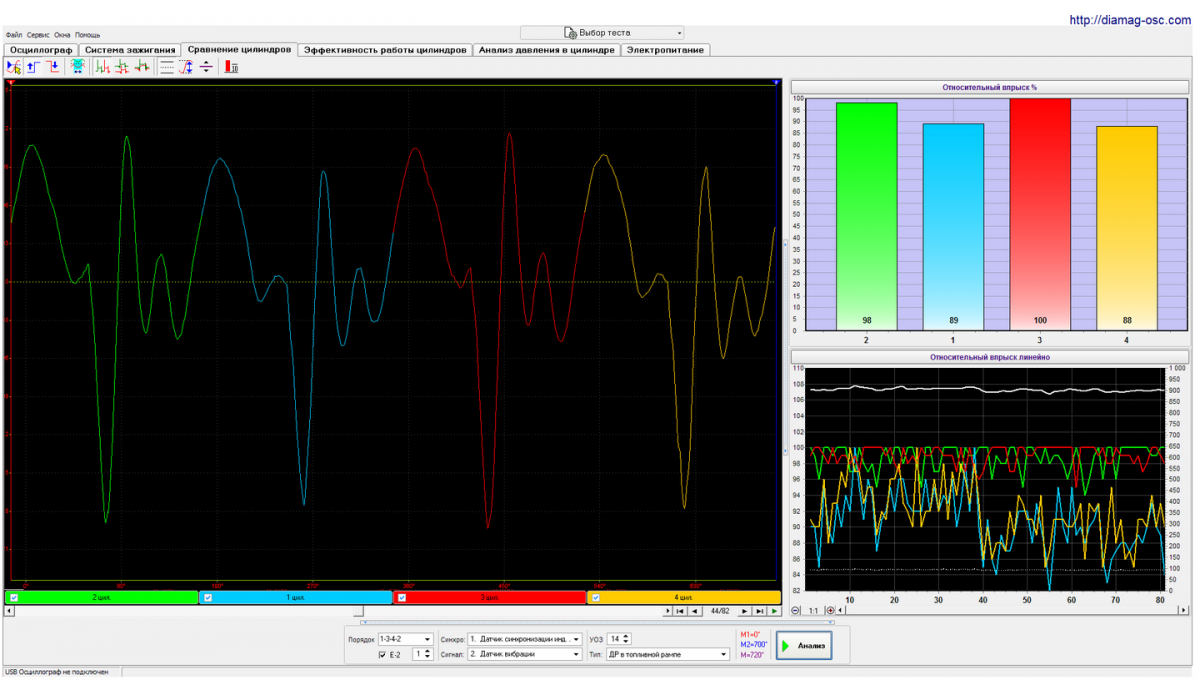Viewport: 1200px width, 680px height.
Task: Uncheck the green cylinder 2 checkbox
Action: pyautogui.click(x=14, y=598)
